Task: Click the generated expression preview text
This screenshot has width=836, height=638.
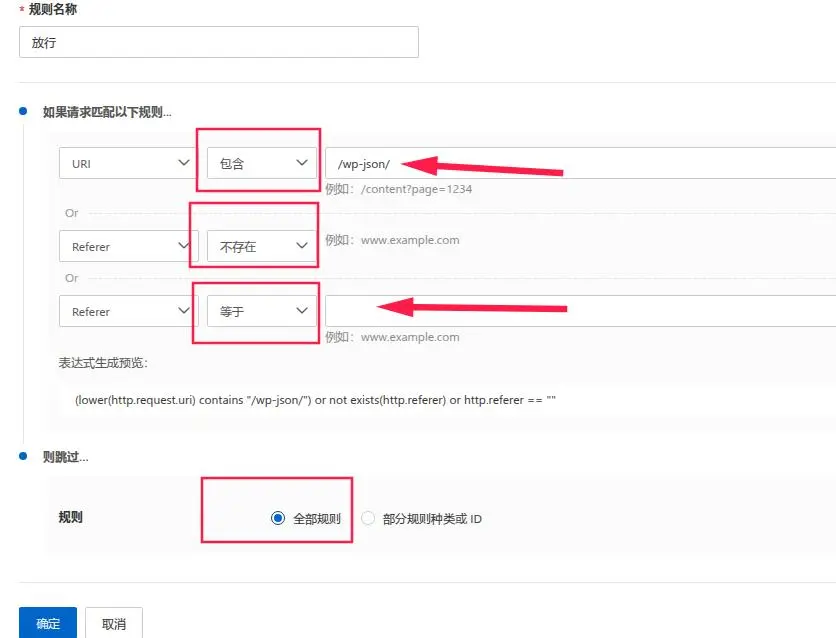Action: point(315,399)
